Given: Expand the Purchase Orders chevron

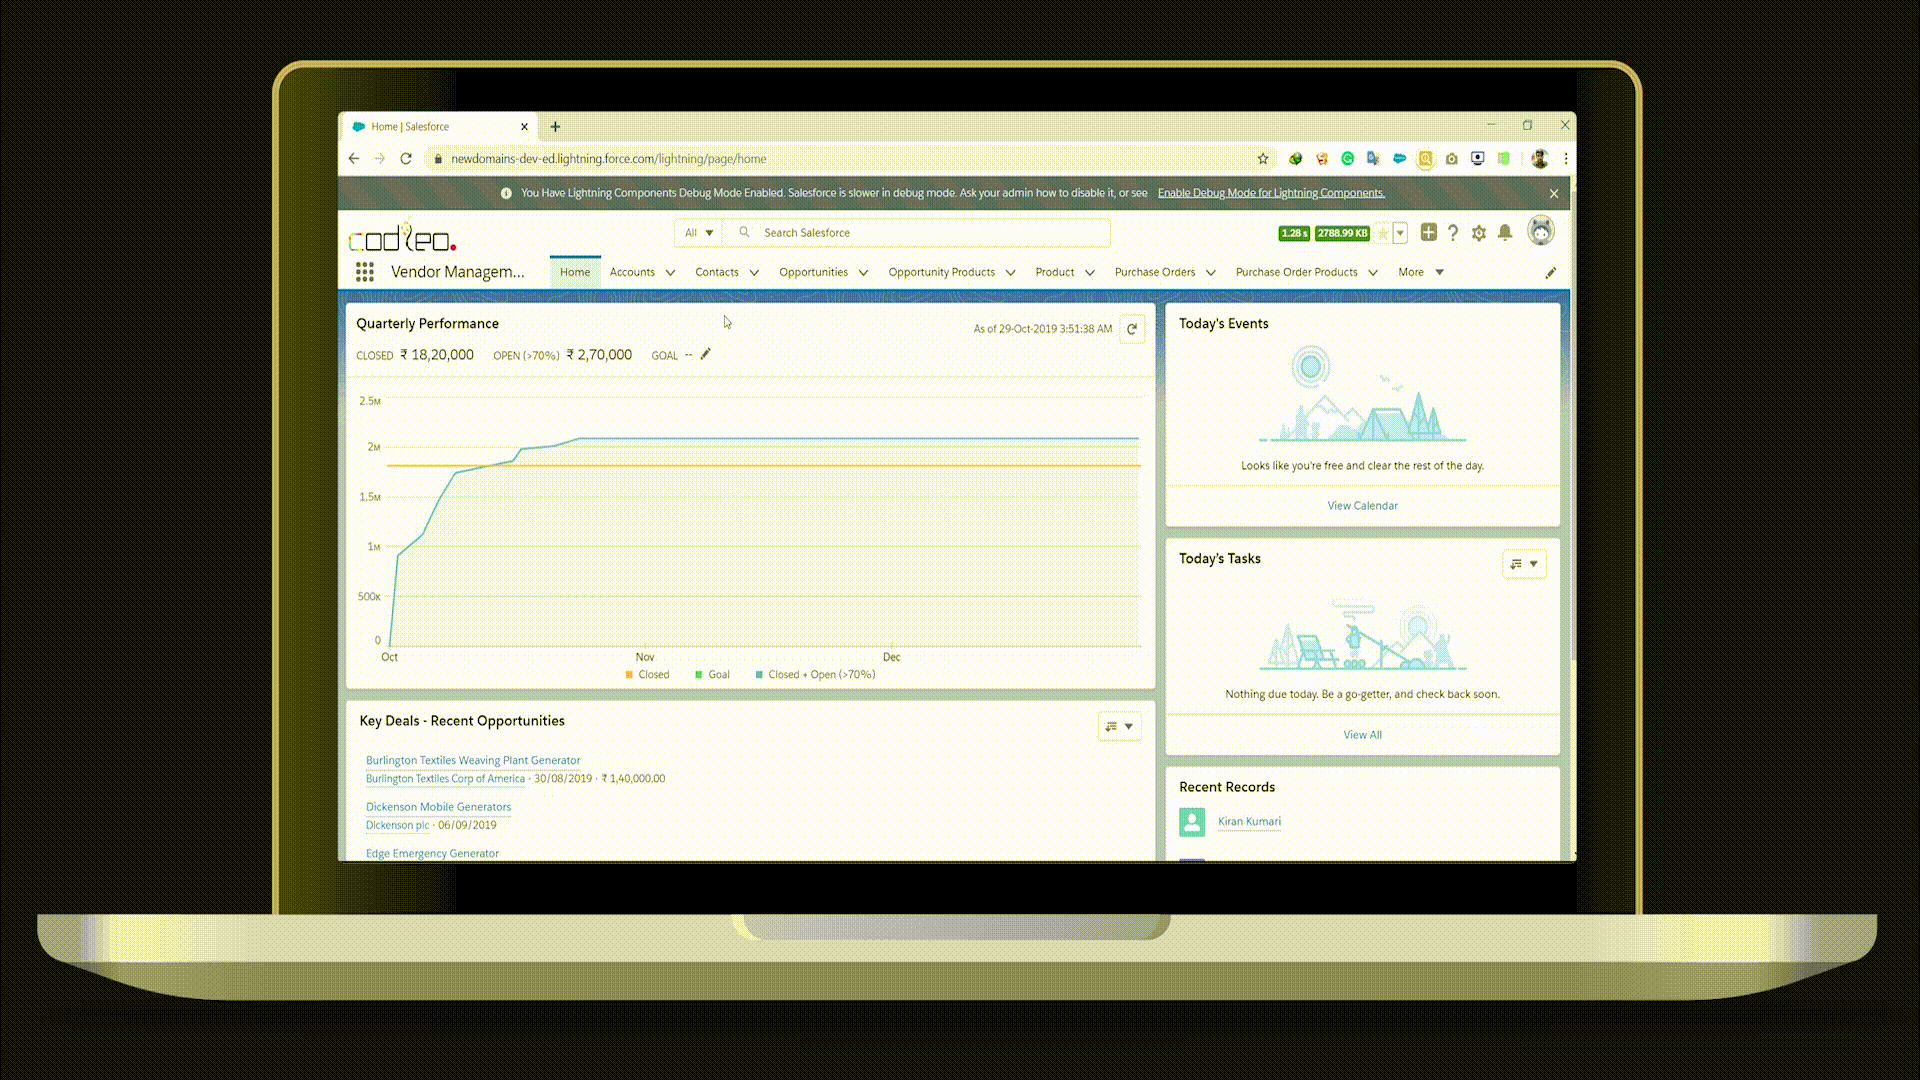Looking at the screenshot, I should tap(1211, 273).
